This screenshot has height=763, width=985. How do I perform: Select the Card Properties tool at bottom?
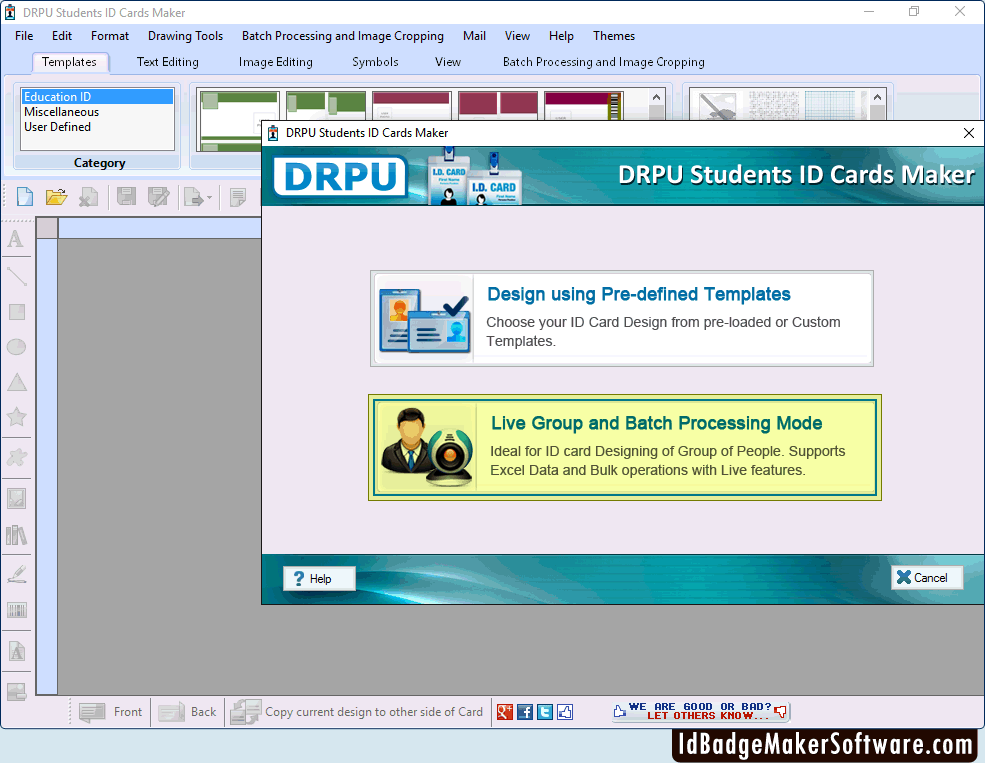point(16,691)
